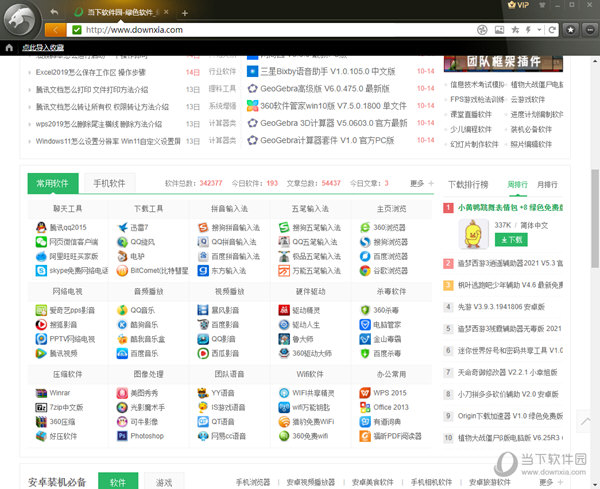
Task: Click the lightning speed mode icon
Action: (528, 29)
